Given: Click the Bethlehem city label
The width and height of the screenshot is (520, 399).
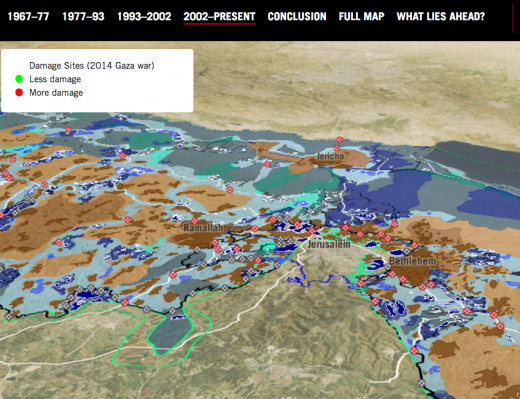Looking at the screenshot, I should pyautogui.click(x=413, y=261).
